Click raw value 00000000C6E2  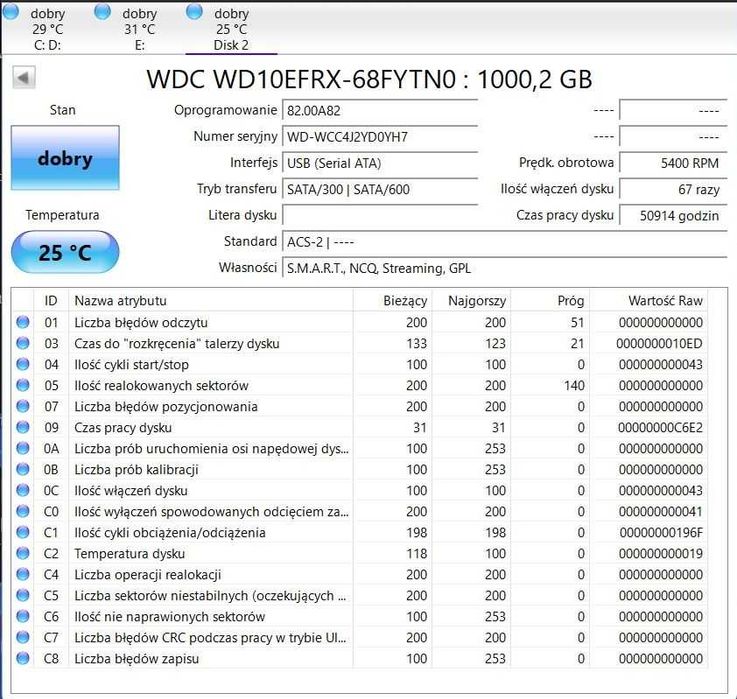[x=660, y=428]
